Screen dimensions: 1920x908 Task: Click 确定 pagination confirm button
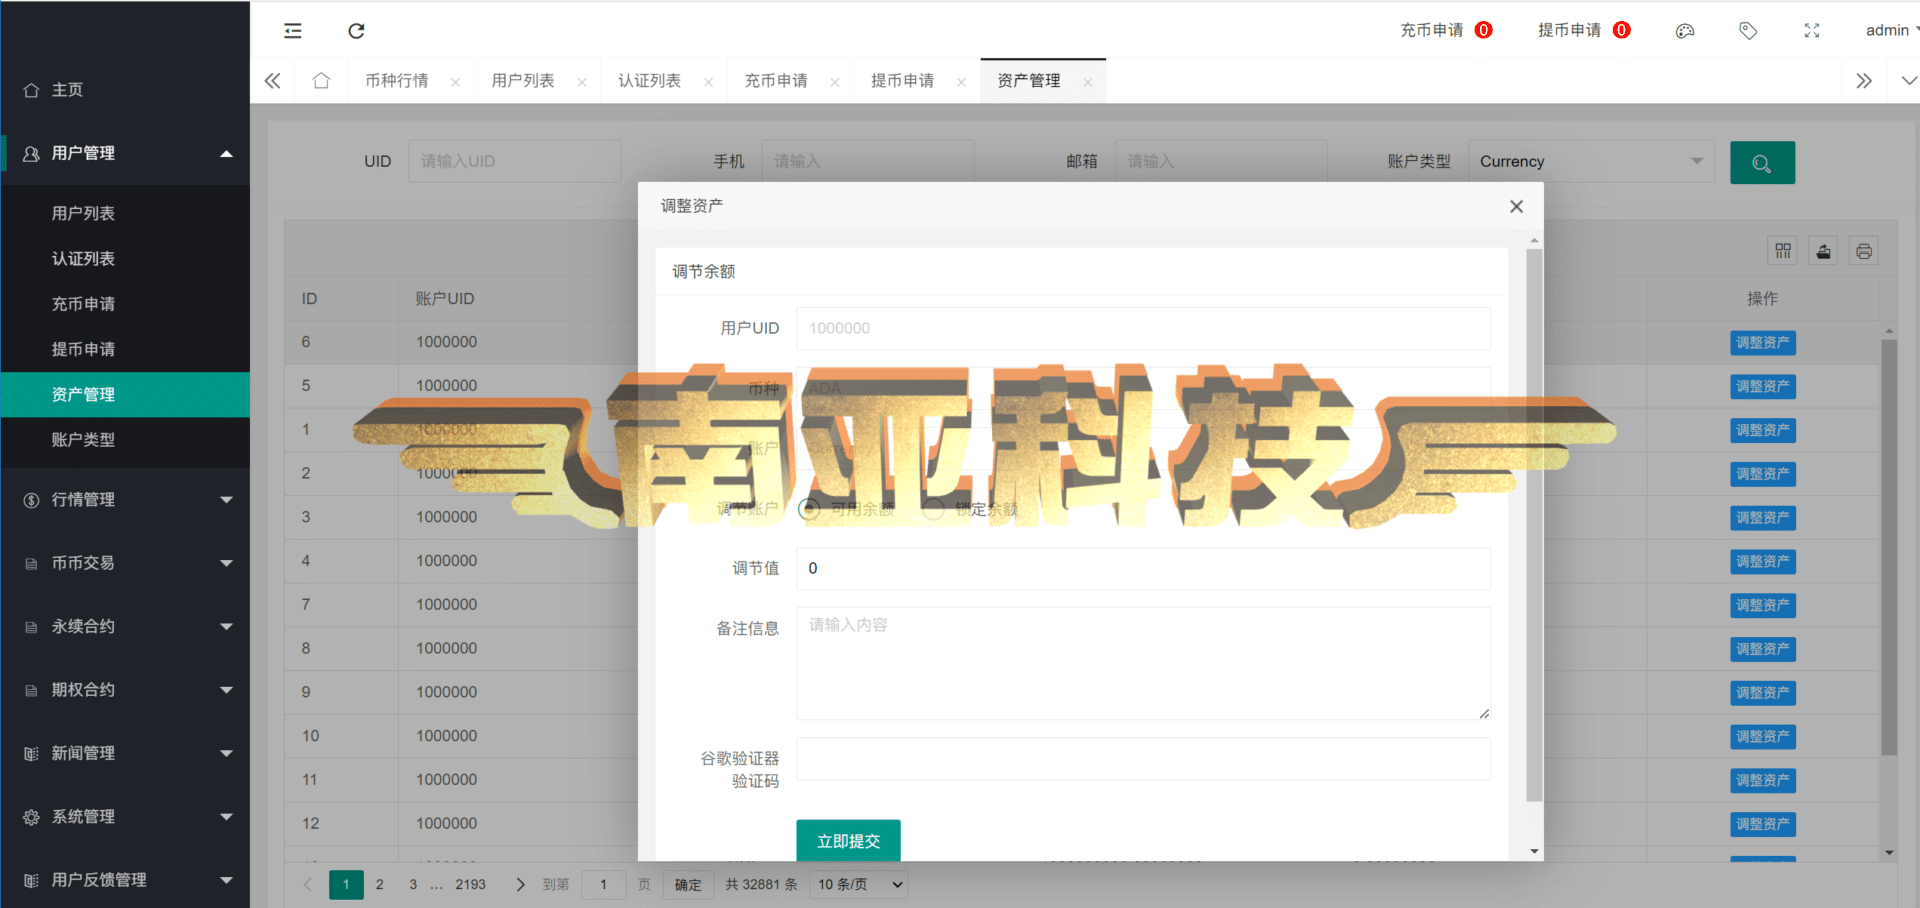688,885
